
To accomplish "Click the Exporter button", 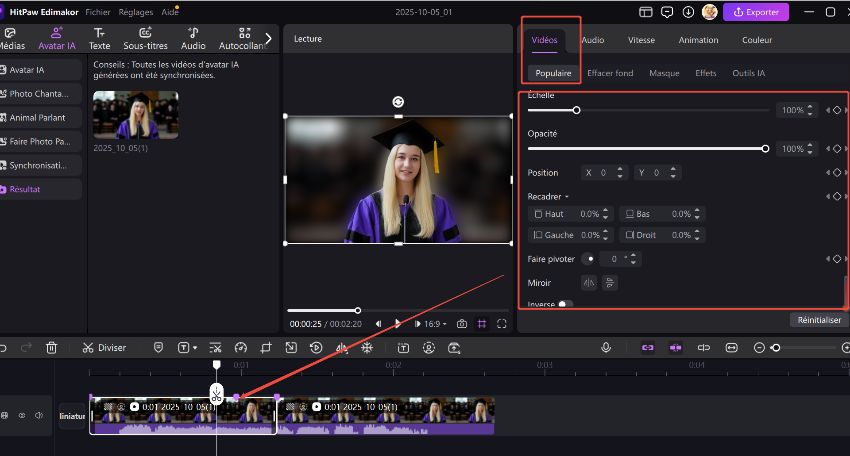I will pyautogui.click(x=756, y=12).
